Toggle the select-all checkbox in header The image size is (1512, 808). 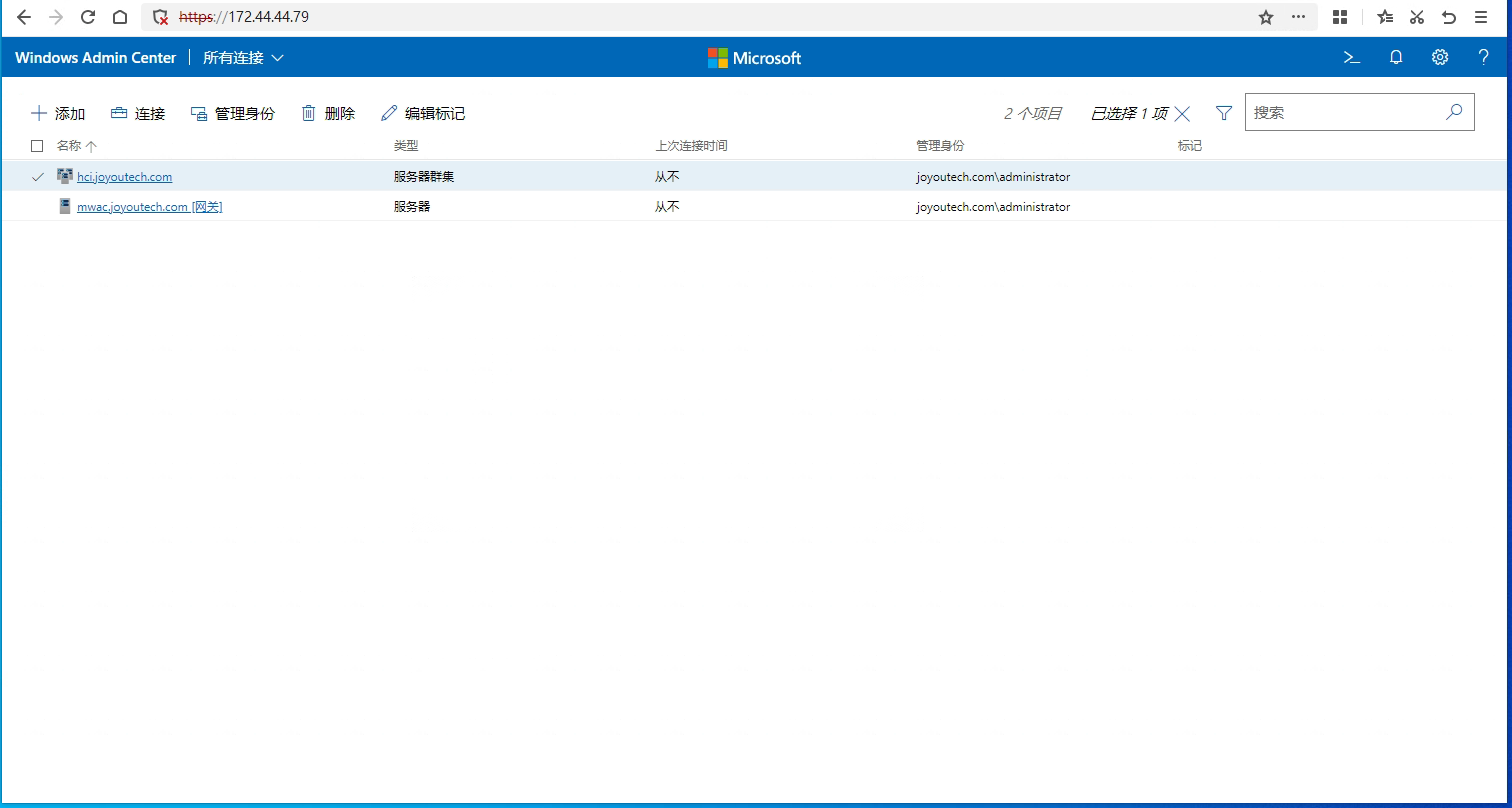37,146
